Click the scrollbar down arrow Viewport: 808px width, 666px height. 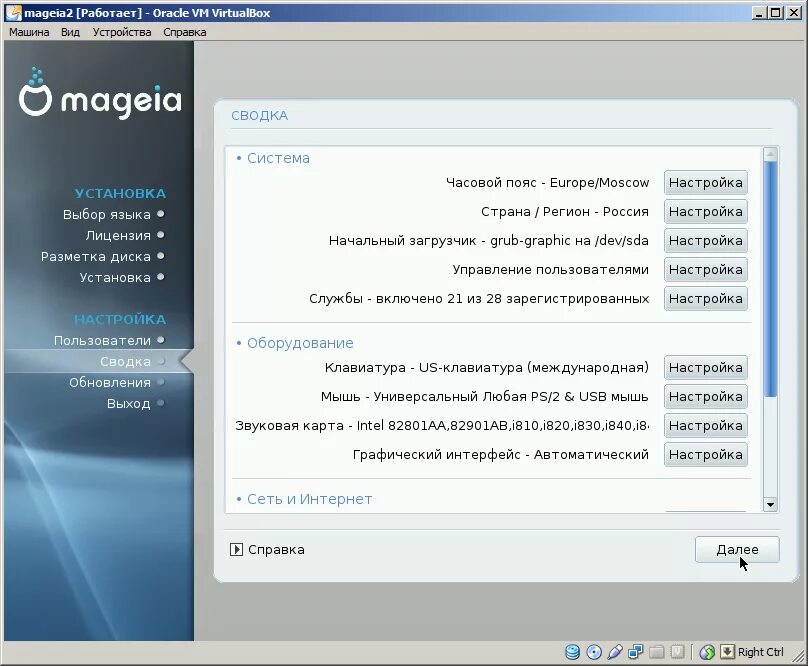[770, 505]
